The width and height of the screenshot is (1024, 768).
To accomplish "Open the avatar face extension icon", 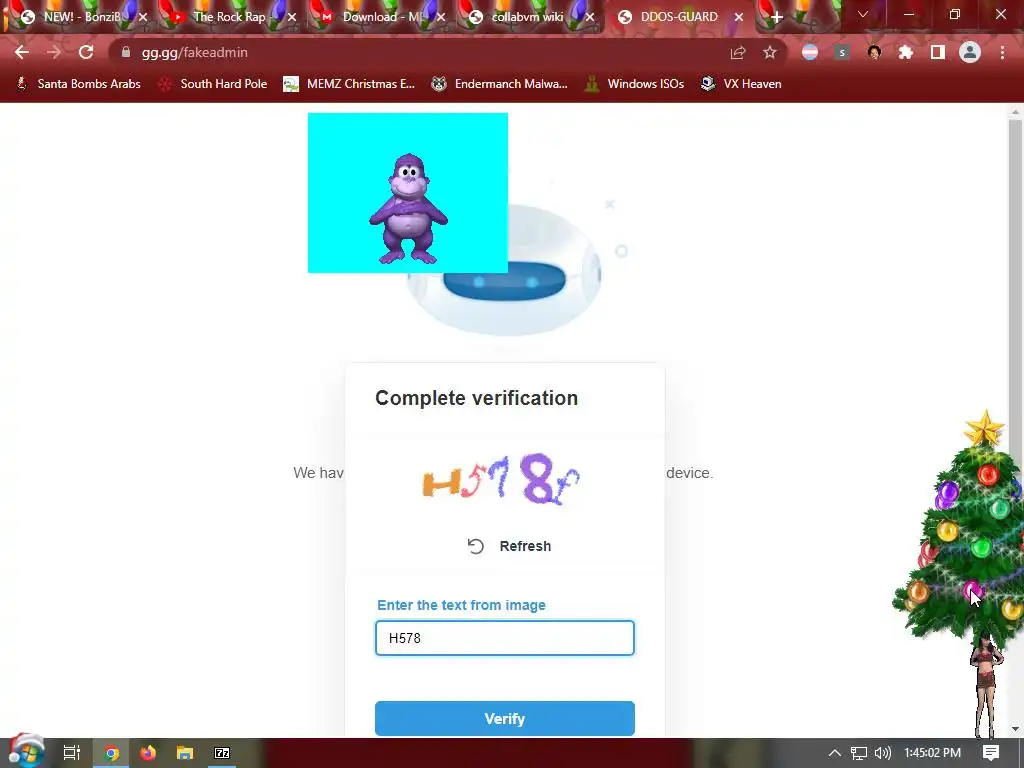I will click(874, 52).
